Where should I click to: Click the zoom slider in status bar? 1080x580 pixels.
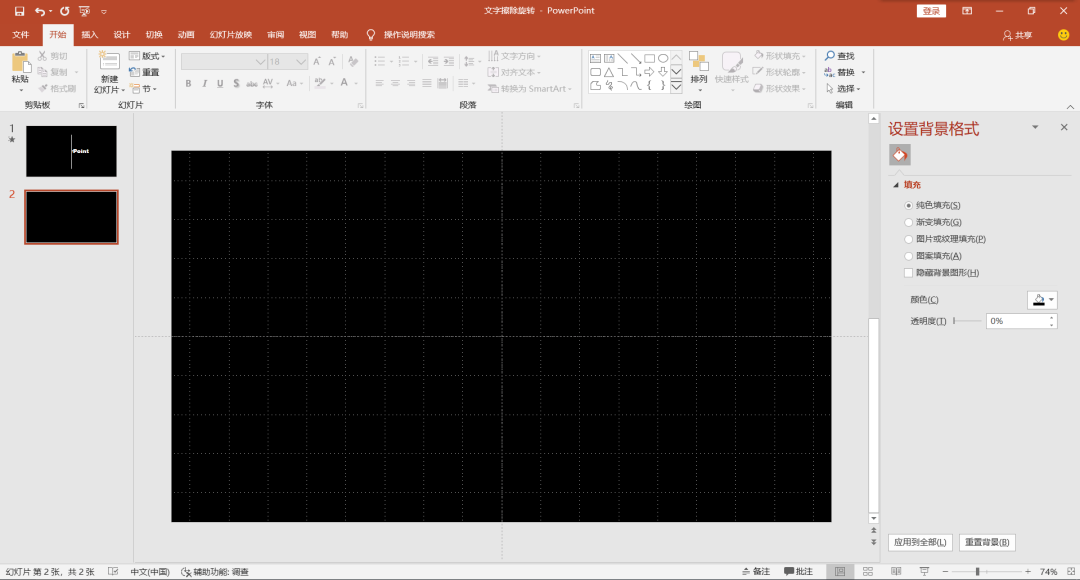click(986, 572)
